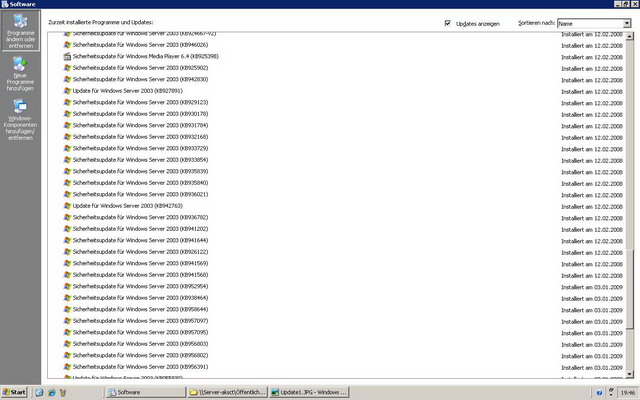Click the third quick launch icon
Image resolution: width=640 pixels, height=400 pixels.
[63, 392]
